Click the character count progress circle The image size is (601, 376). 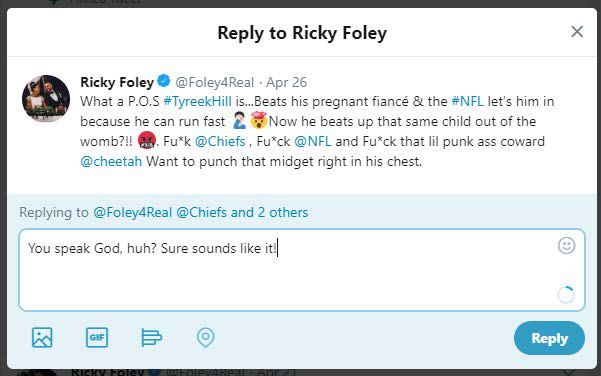tap(566, 295)
